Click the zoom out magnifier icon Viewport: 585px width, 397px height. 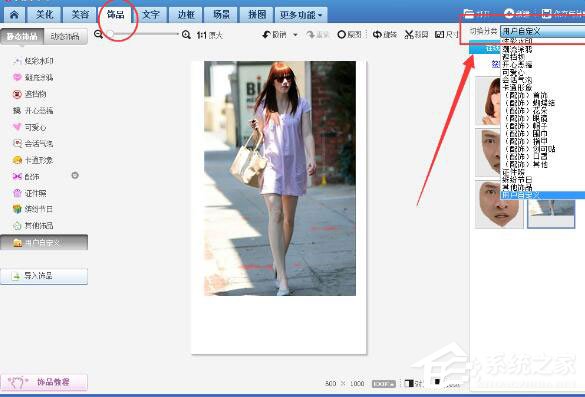tap(98, 34)
